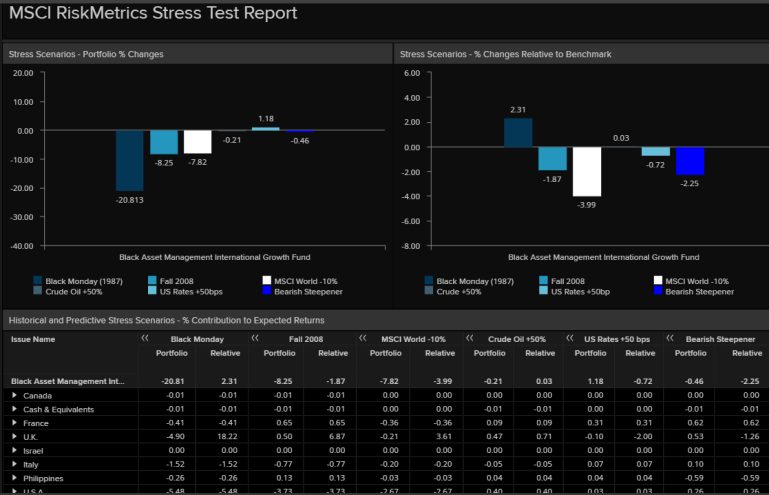Click summary Black Monday Portfolio value -20.81
Viewport: 769px width, 495px height.
(174, 381)
